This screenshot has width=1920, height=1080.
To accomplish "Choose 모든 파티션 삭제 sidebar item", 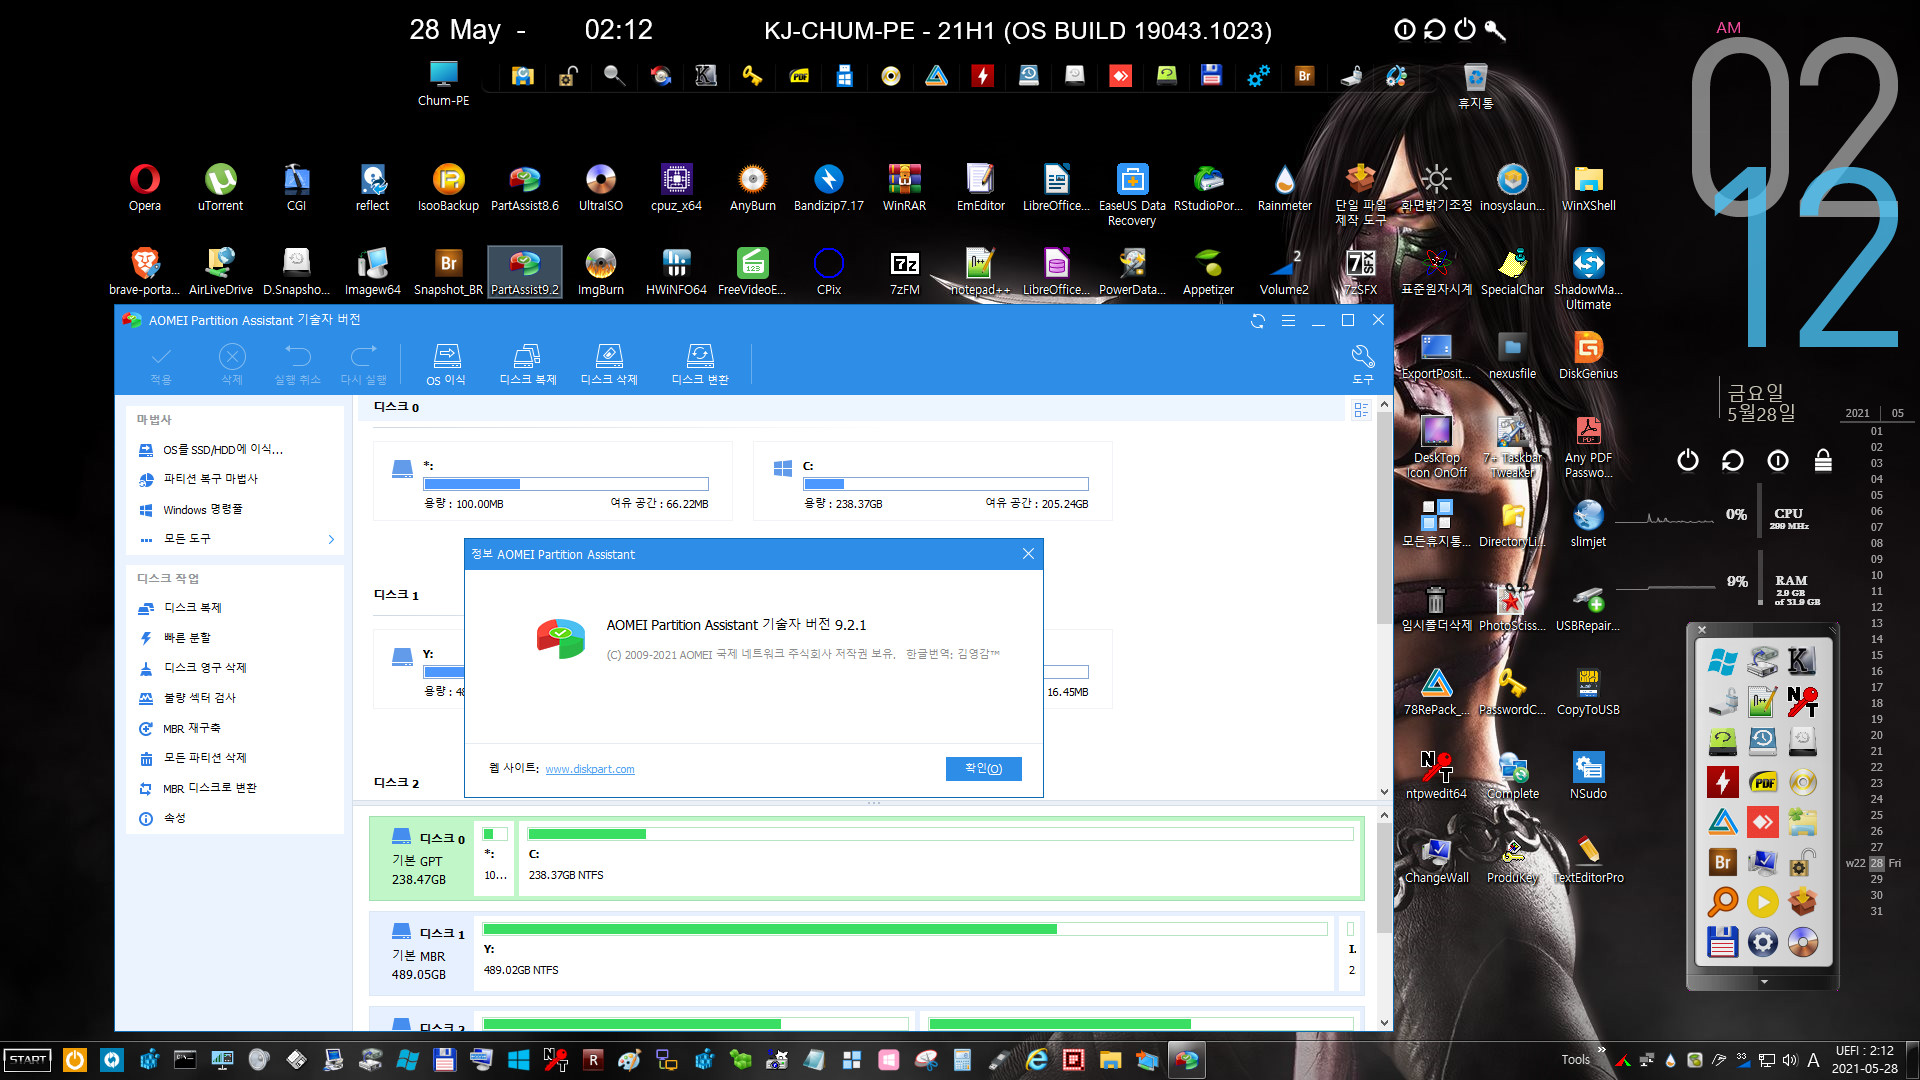I will point(204,758).
